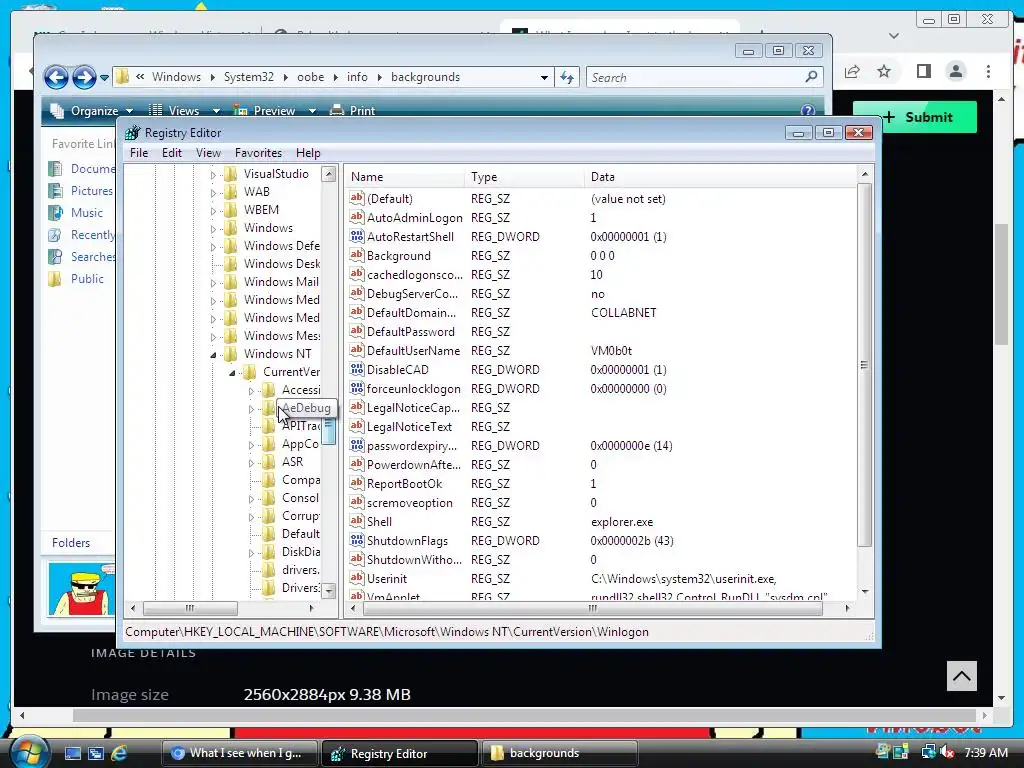
Task: Click the ShutdownFlags DWORD icon
Action: click(357, 541)
